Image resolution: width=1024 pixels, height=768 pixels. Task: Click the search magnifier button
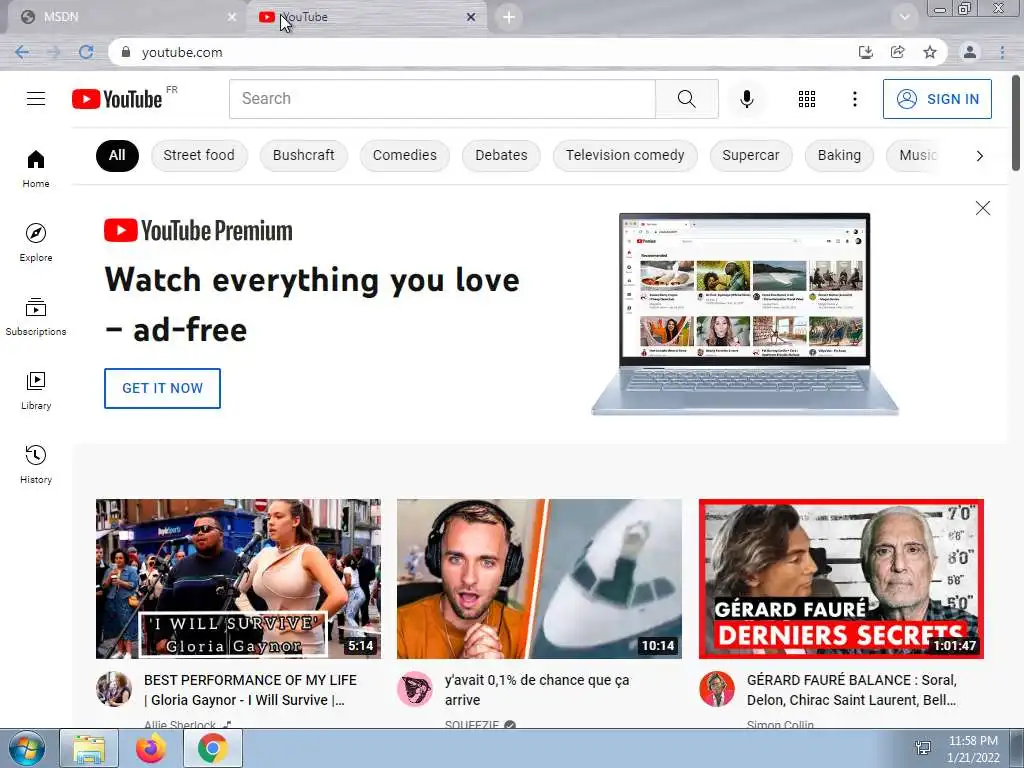tap(686, 99)
